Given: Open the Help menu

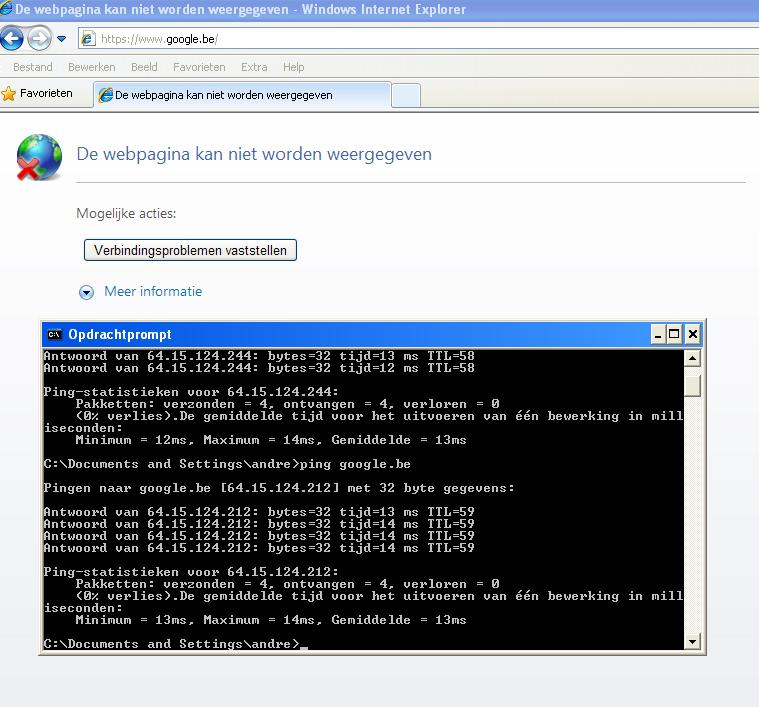Looking at the screenshot, I should [x=293, y=67].
